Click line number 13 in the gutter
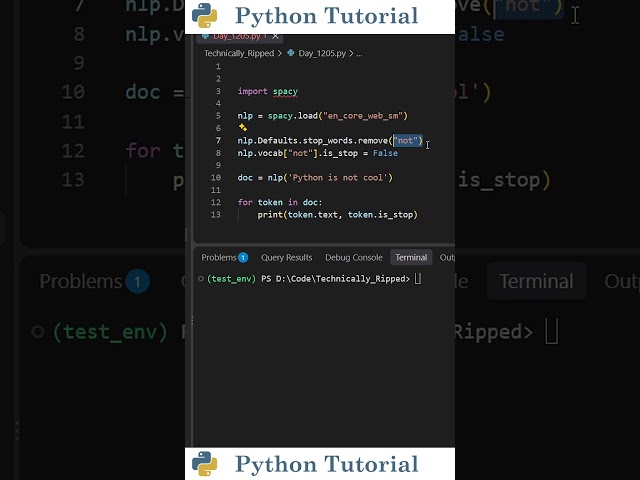The width and height of the screenshot is (640, 480). [216, 215]
